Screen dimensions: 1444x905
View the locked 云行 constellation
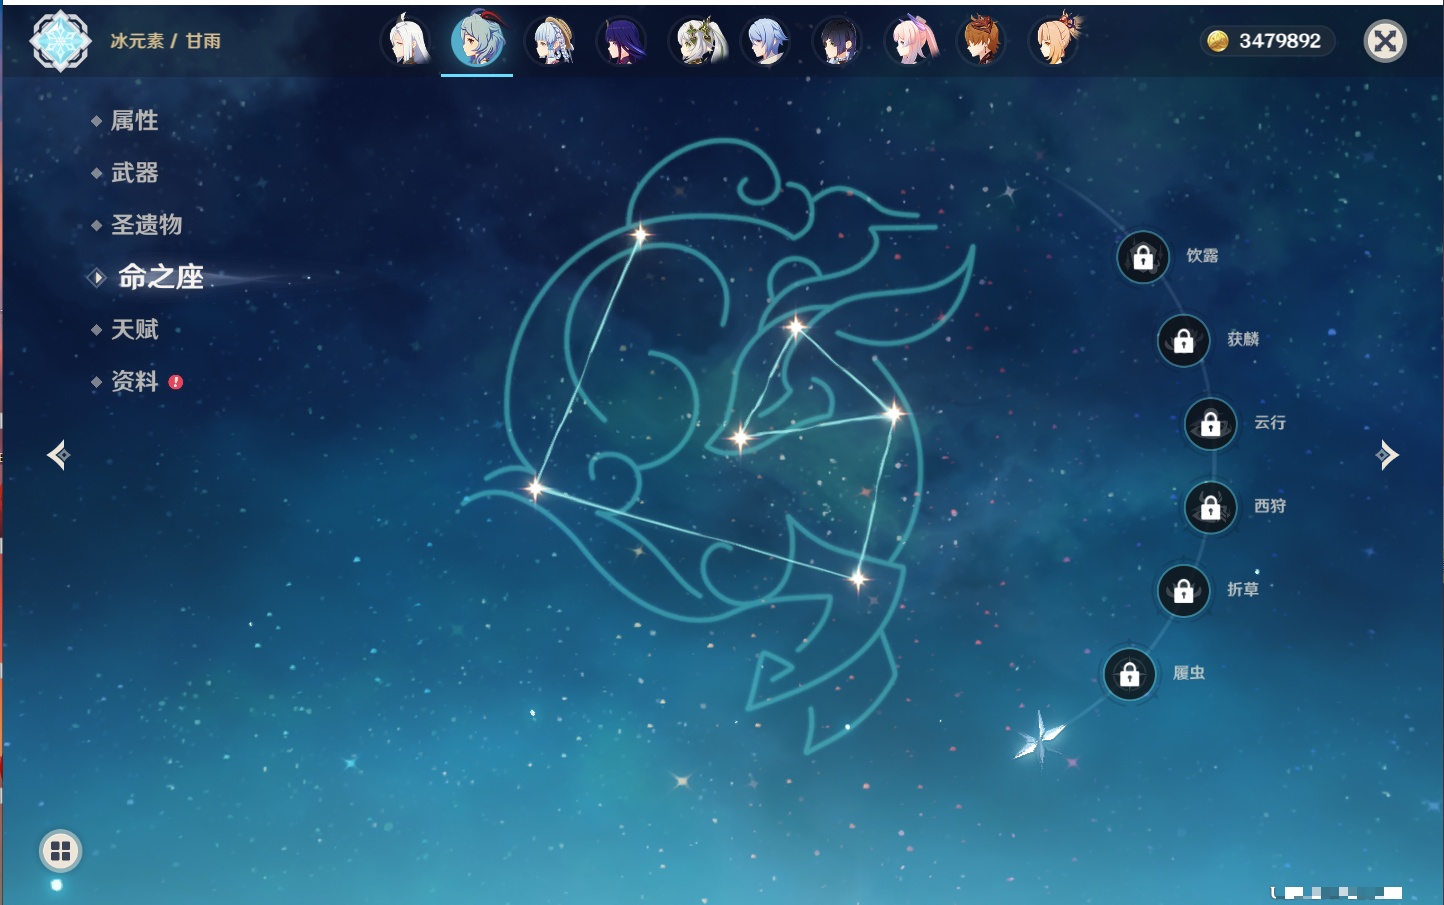point(1210,424)
